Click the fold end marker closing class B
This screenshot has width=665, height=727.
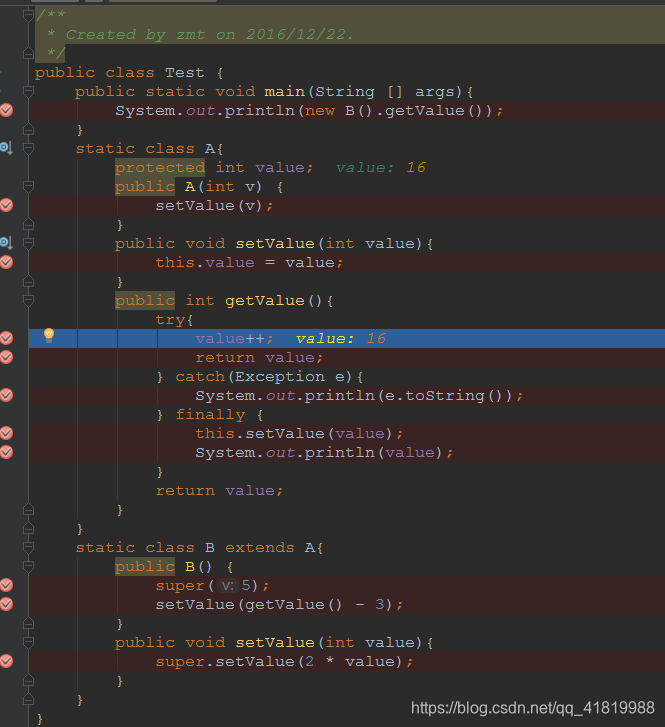tap(28, 699)
